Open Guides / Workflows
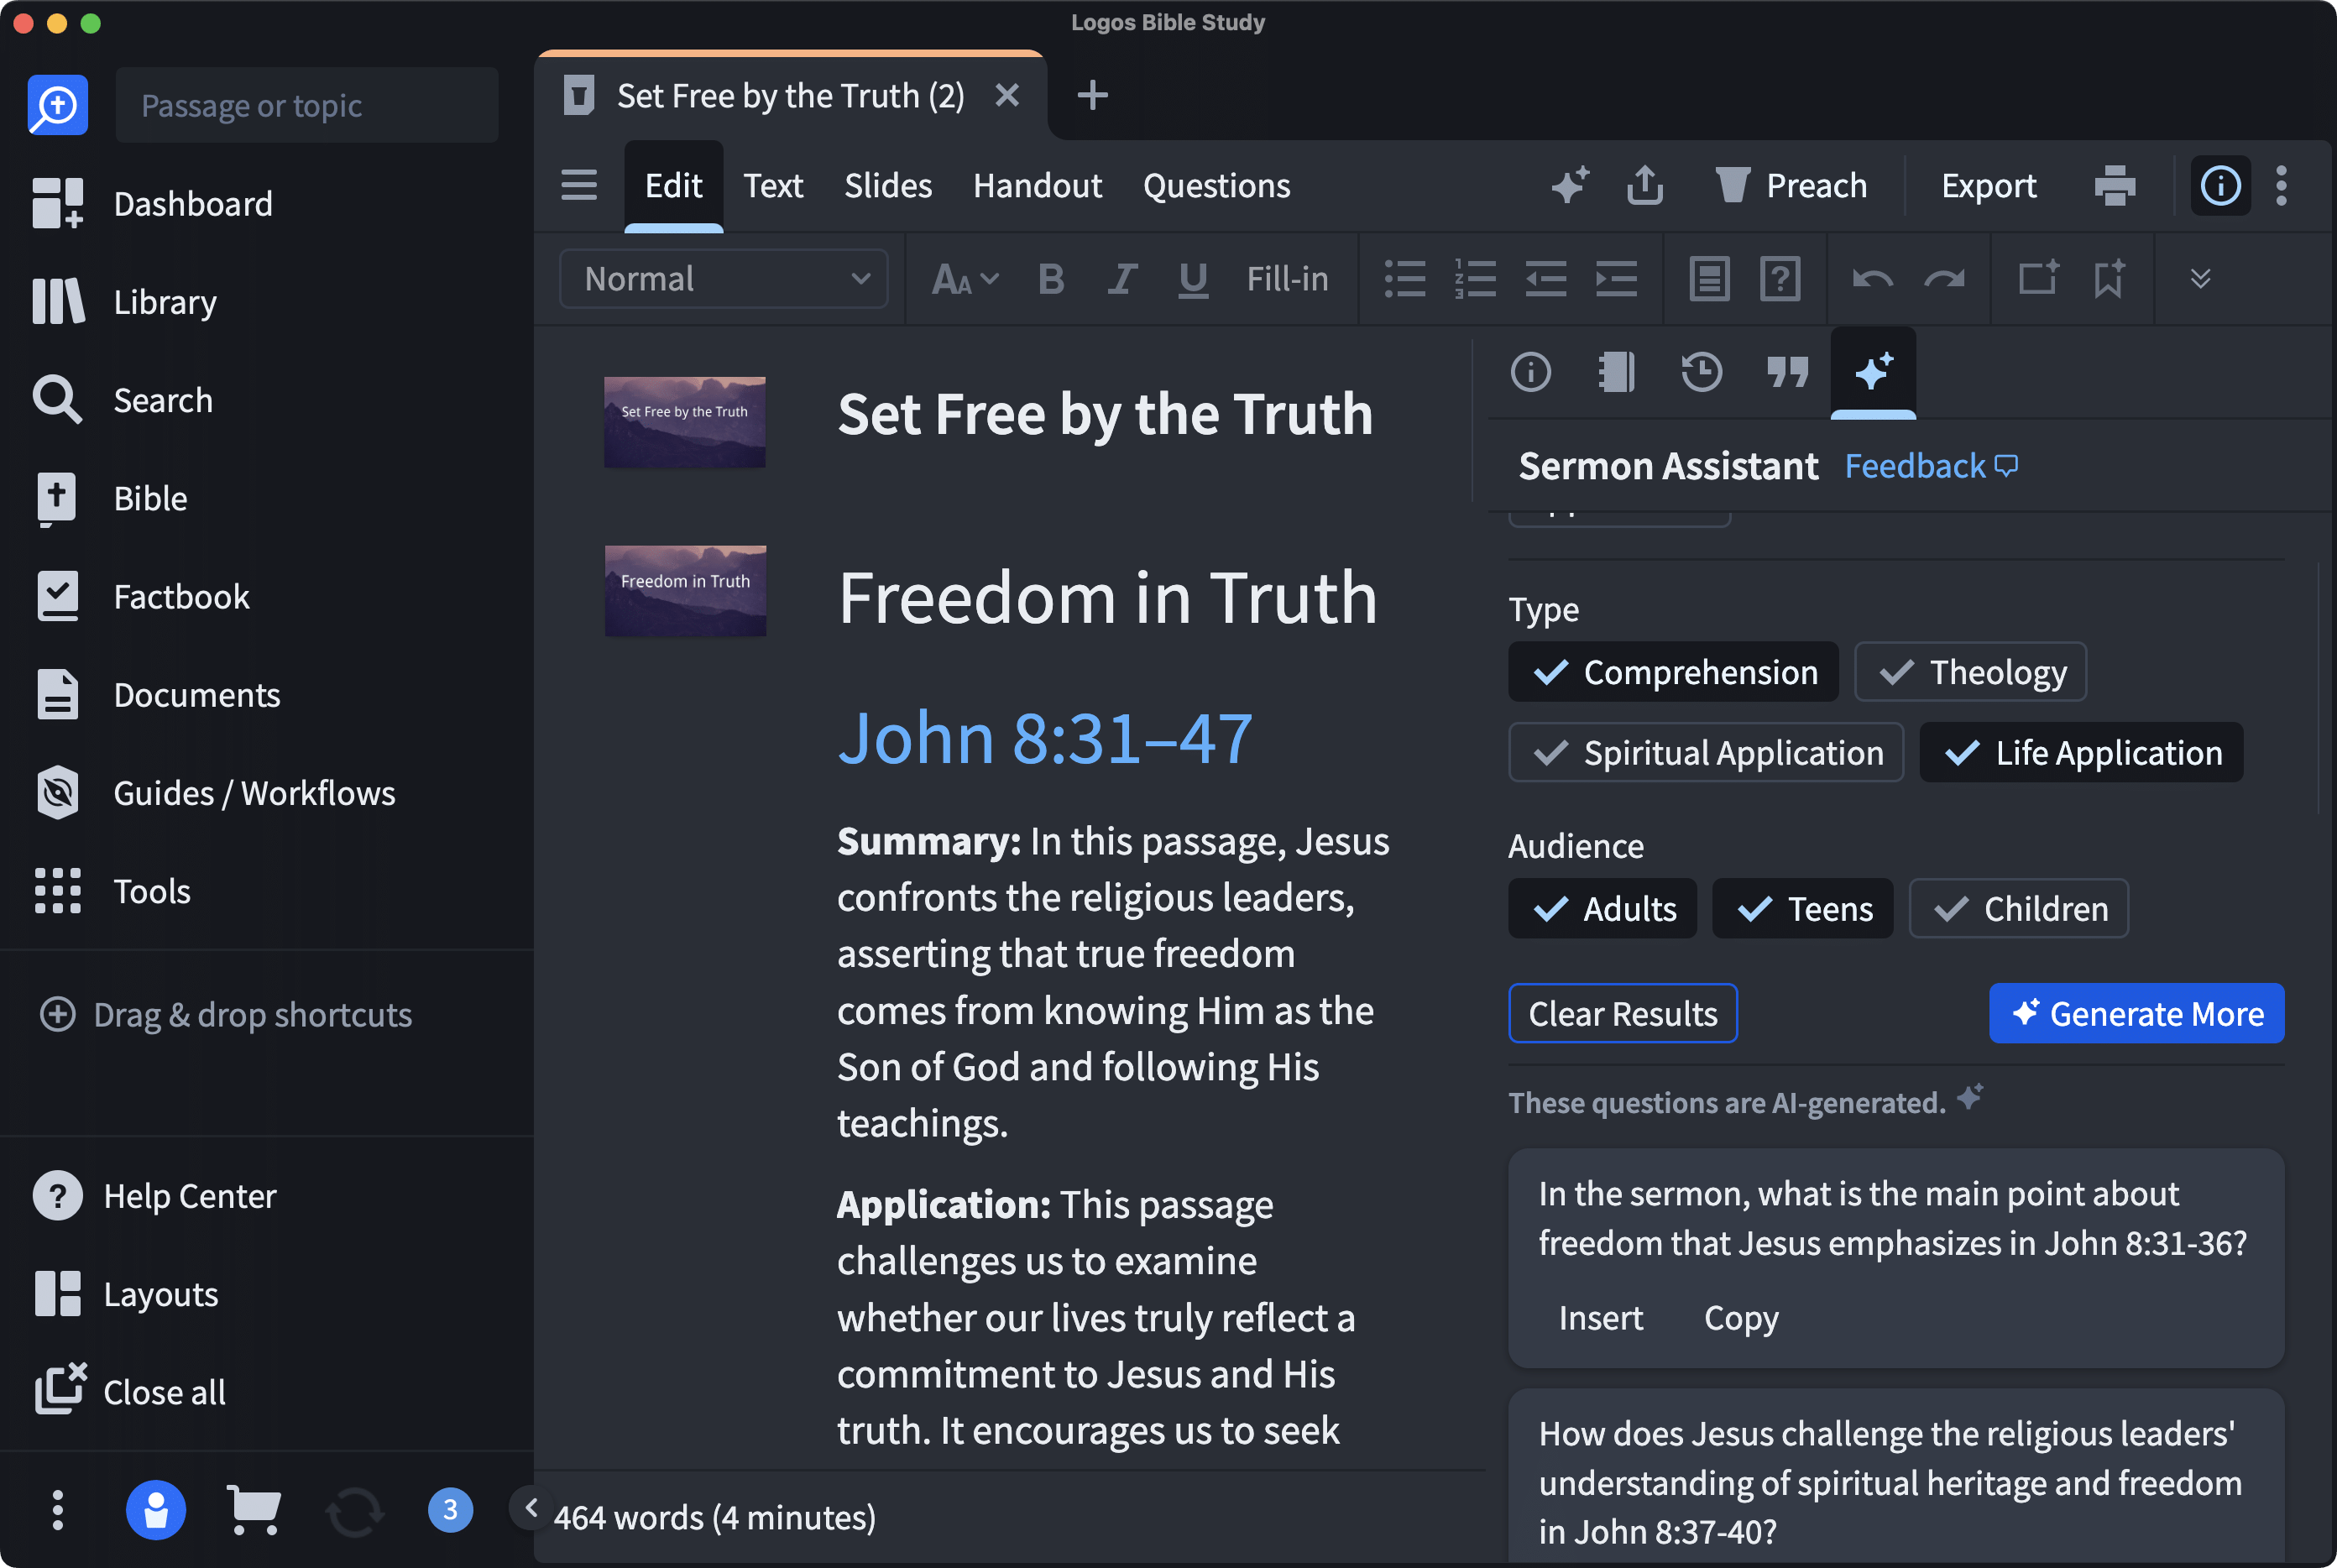 pyautogui.click(x=214, y=793)
